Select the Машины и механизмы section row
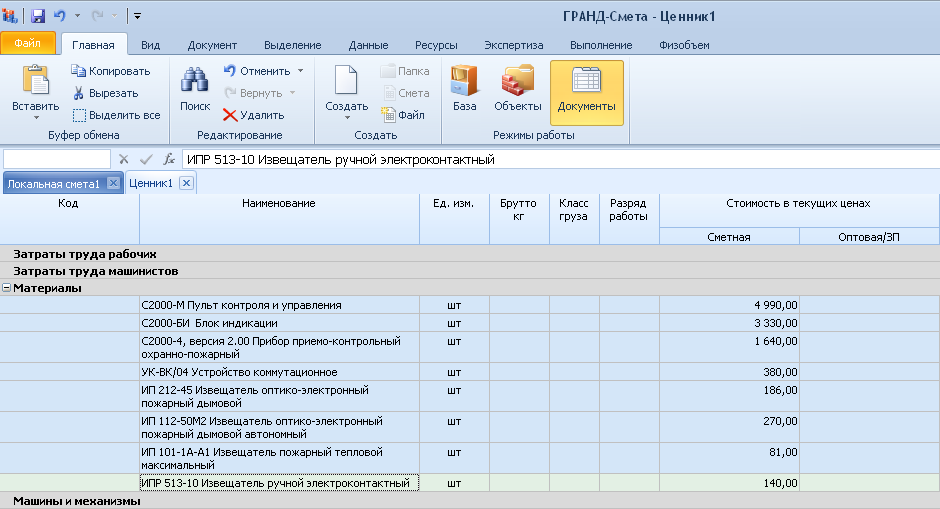 point(470,501)
